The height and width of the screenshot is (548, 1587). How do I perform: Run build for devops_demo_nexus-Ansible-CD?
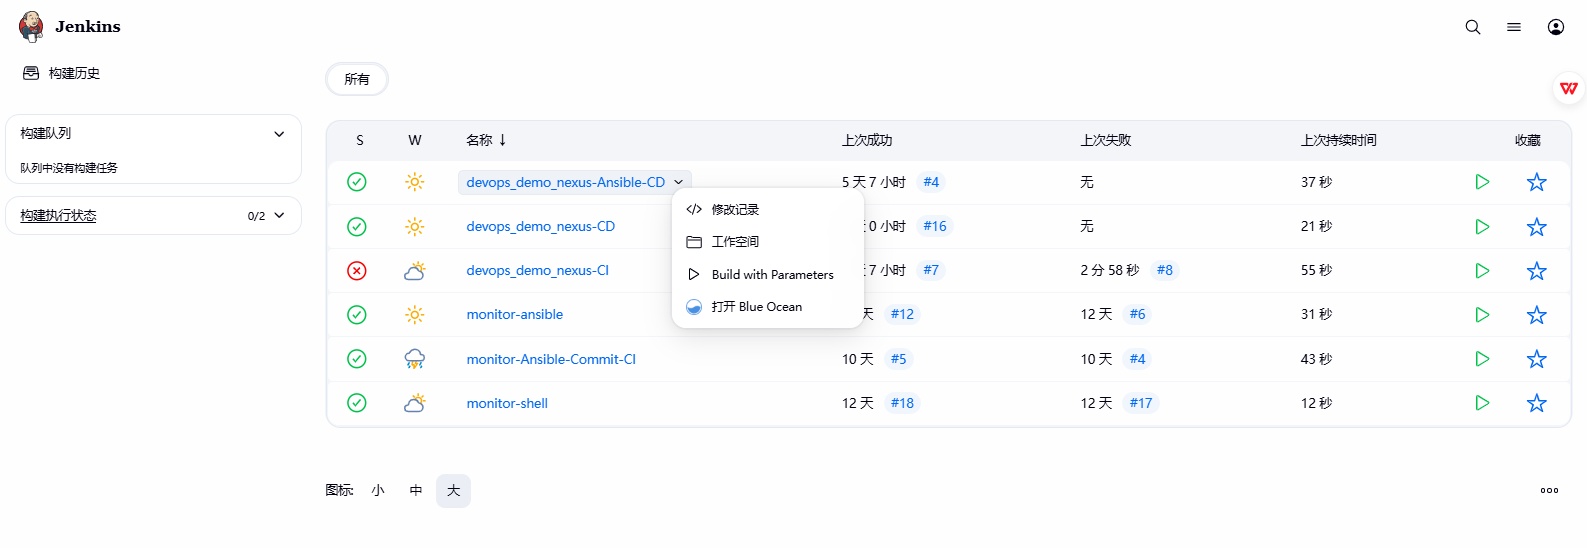point(1482,182)
